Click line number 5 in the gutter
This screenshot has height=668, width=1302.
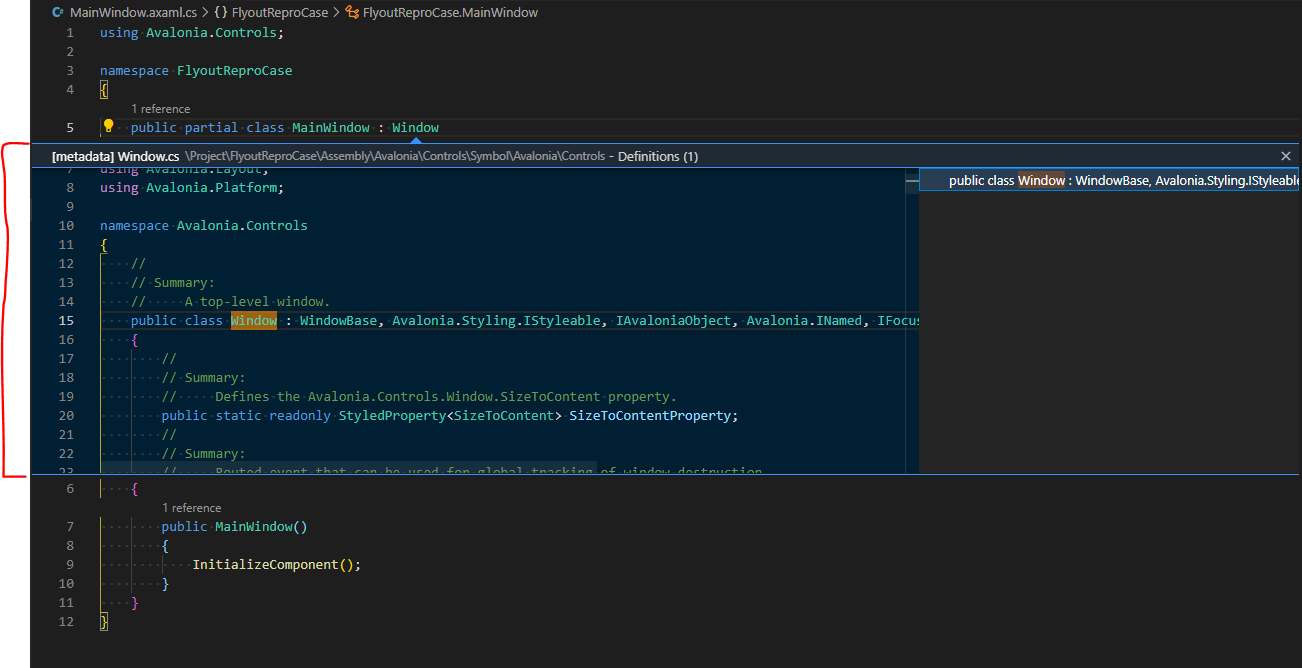(x=70, y=127)
